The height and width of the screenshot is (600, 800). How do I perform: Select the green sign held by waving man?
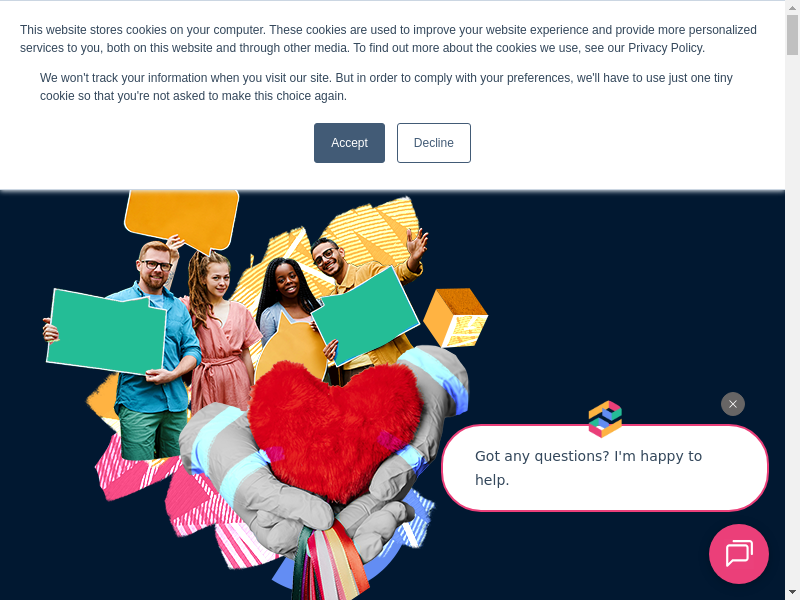point(365,316)
